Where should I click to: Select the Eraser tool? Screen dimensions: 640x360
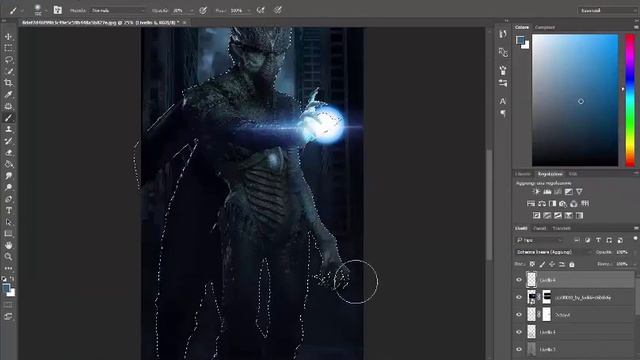coord(8,153)
